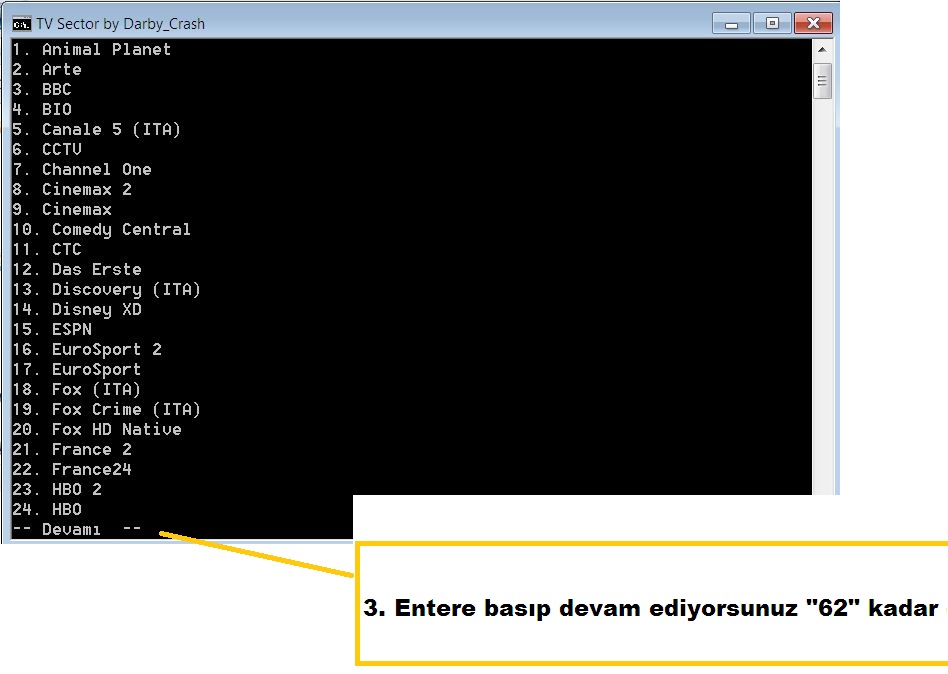Maximize the TV Sector window
This screenshot has height=674, width=948.
(x=772, y=24)
